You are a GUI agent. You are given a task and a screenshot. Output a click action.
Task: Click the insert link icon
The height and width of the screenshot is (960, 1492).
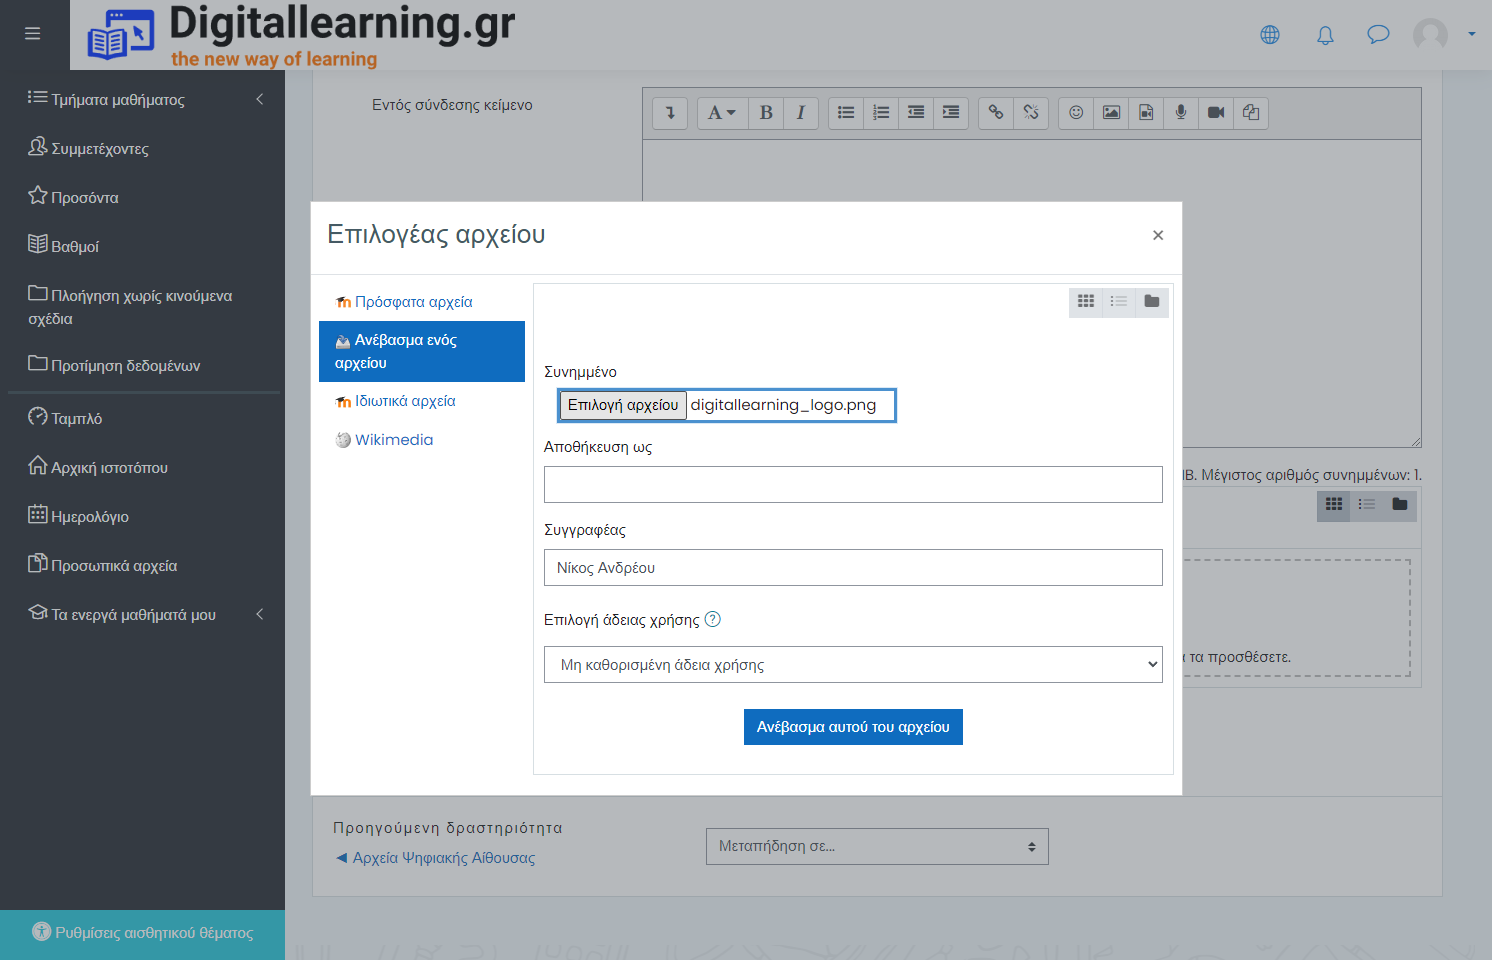(996, 113)
